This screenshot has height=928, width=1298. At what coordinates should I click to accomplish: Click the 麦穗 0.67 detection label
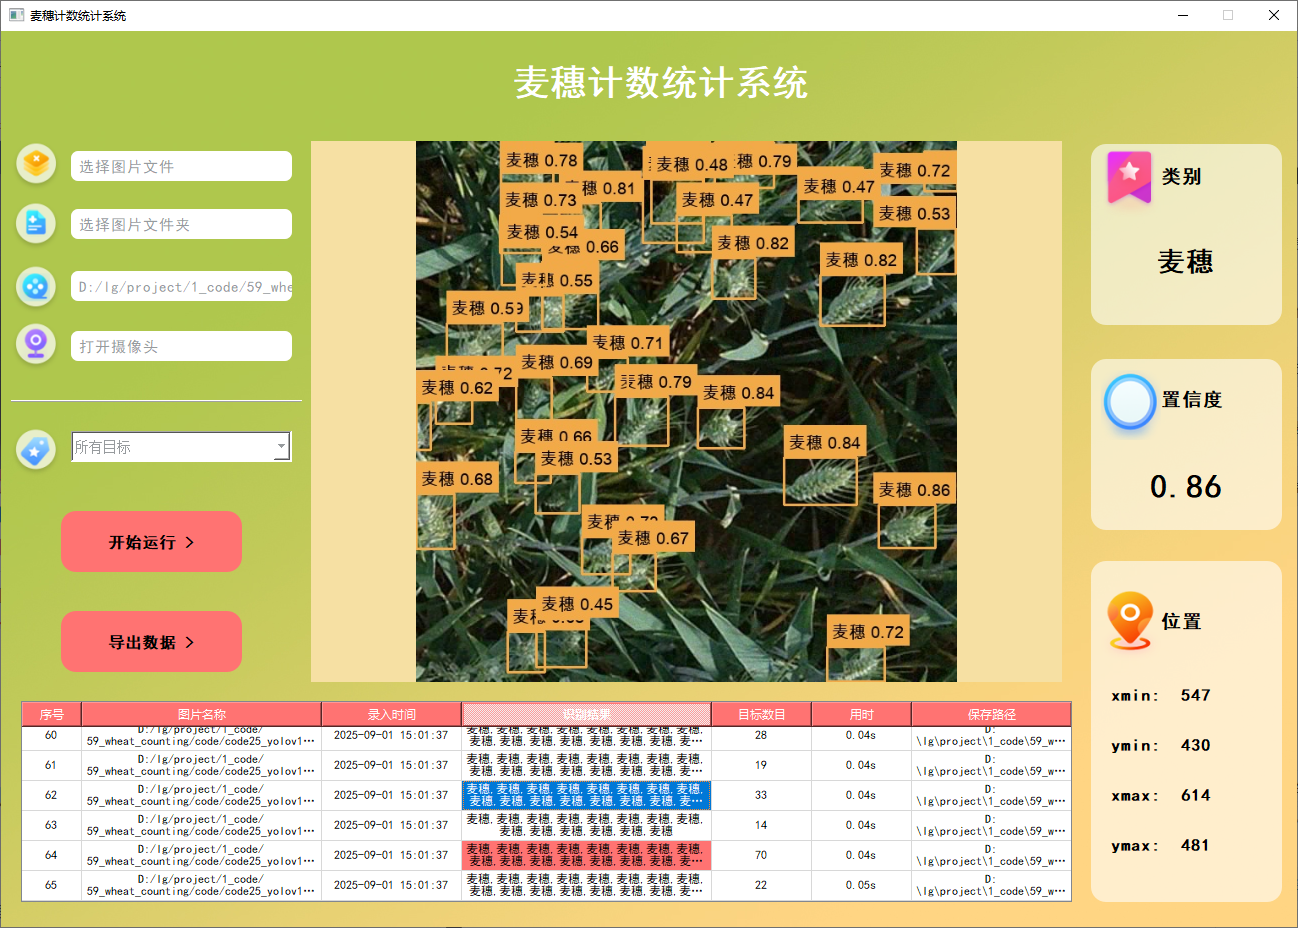coord(653,538)
